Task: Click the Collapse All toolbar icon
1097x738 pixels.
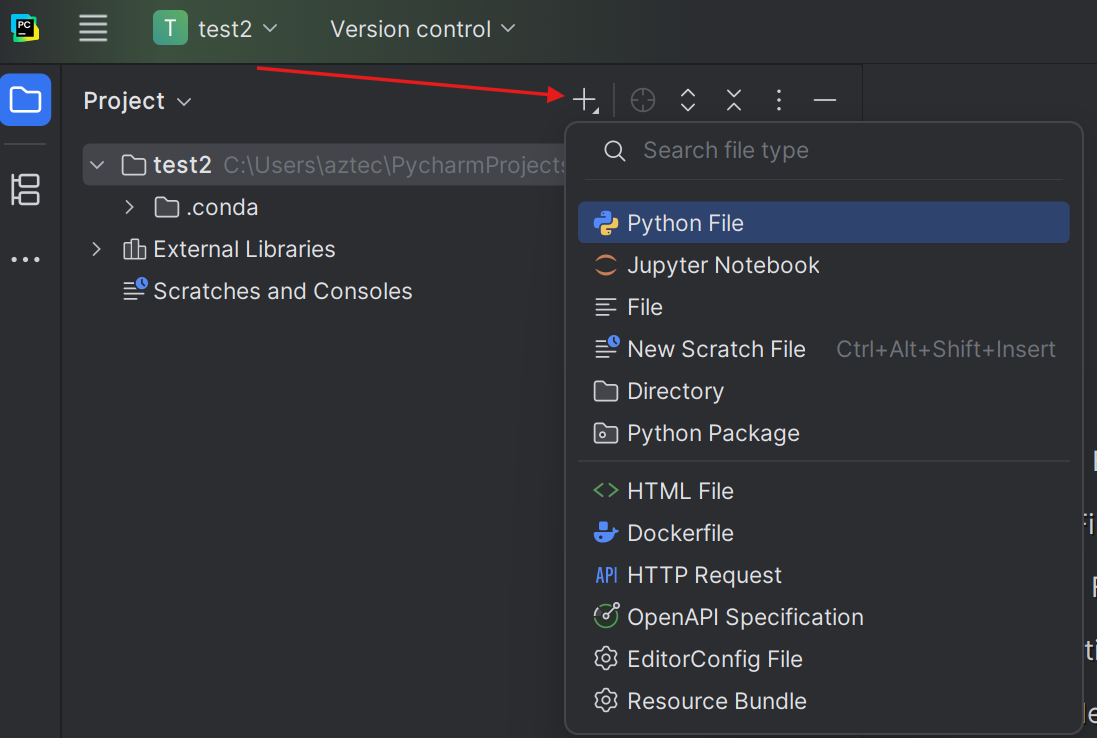Action: tap(734, 100)
